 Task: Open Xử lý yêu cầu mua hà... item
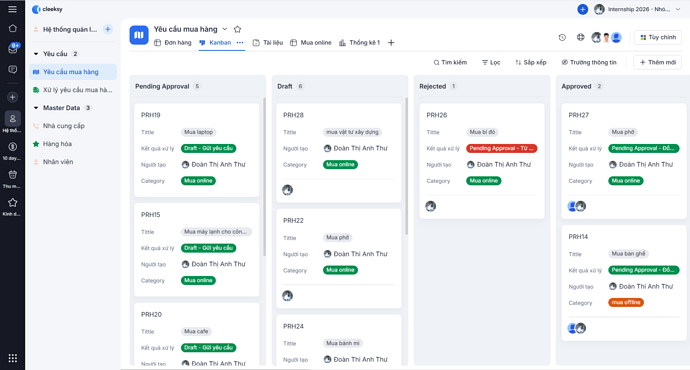pyautogui.click(x=73, y=90)
